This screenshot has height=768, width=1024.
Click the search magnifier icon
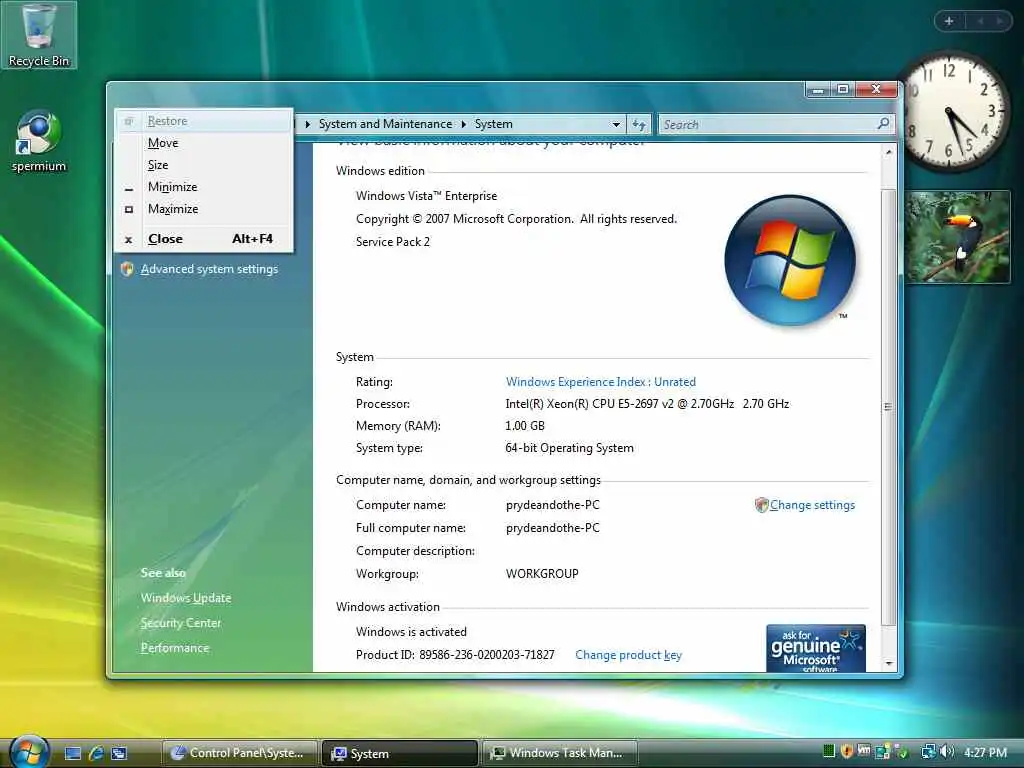pyautogui.click(x=883, y=123)
